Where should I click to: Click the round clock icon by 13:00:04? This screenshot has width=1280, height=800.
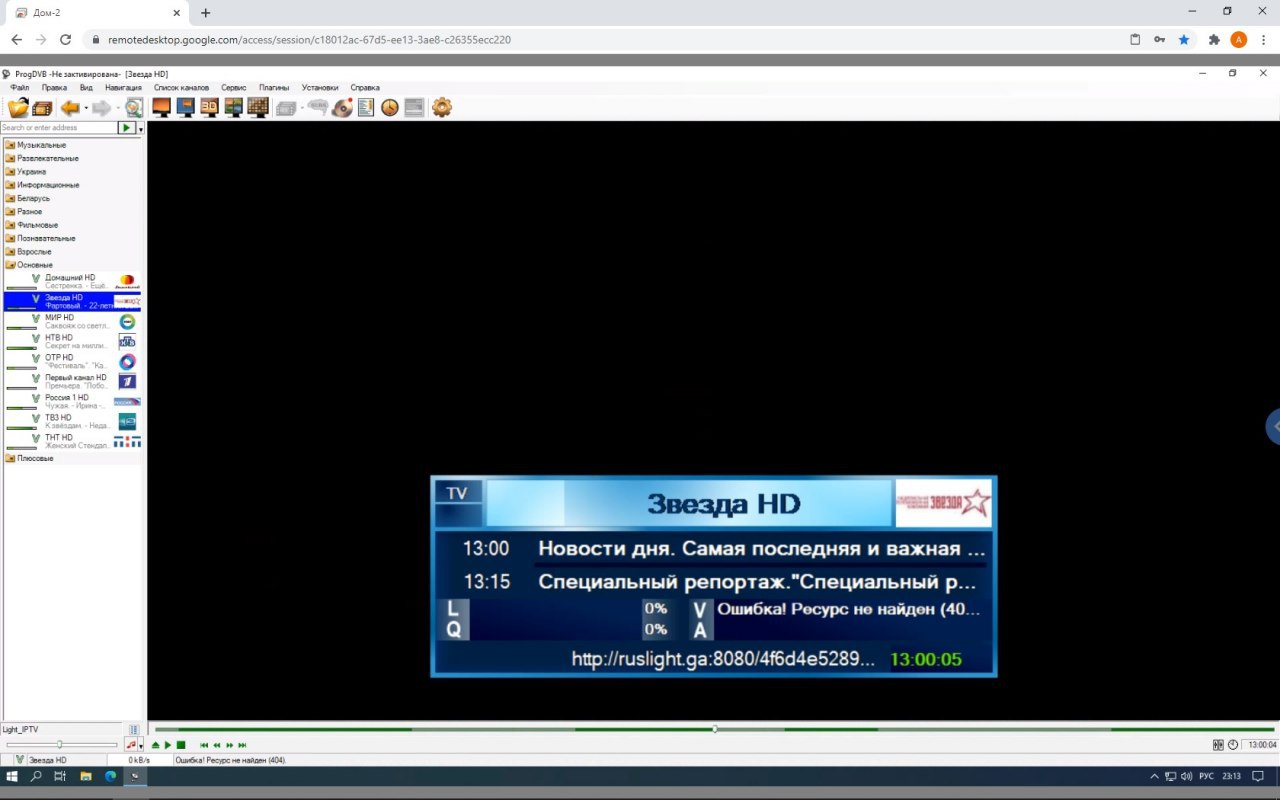point(1232,745)
